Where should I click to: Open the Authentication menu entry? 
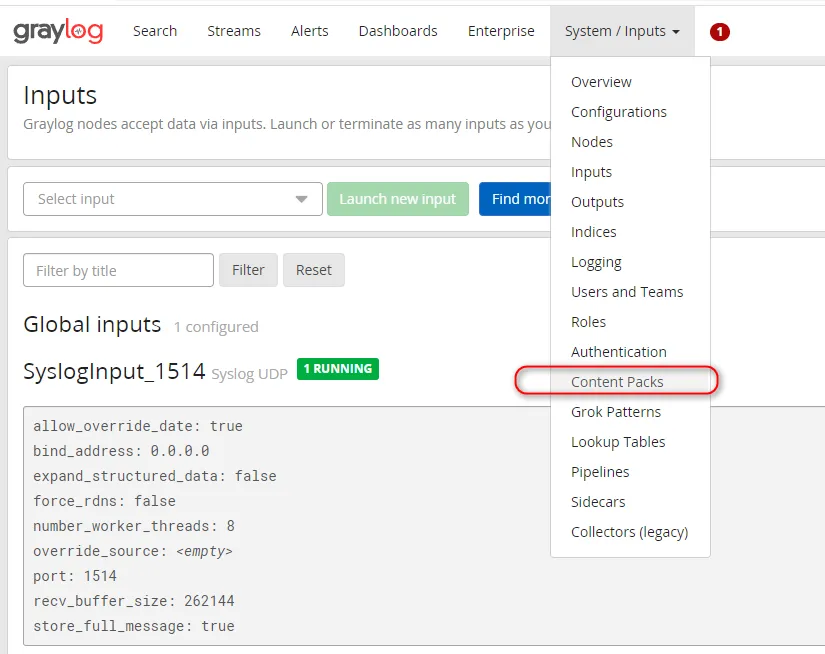[619, 352]
